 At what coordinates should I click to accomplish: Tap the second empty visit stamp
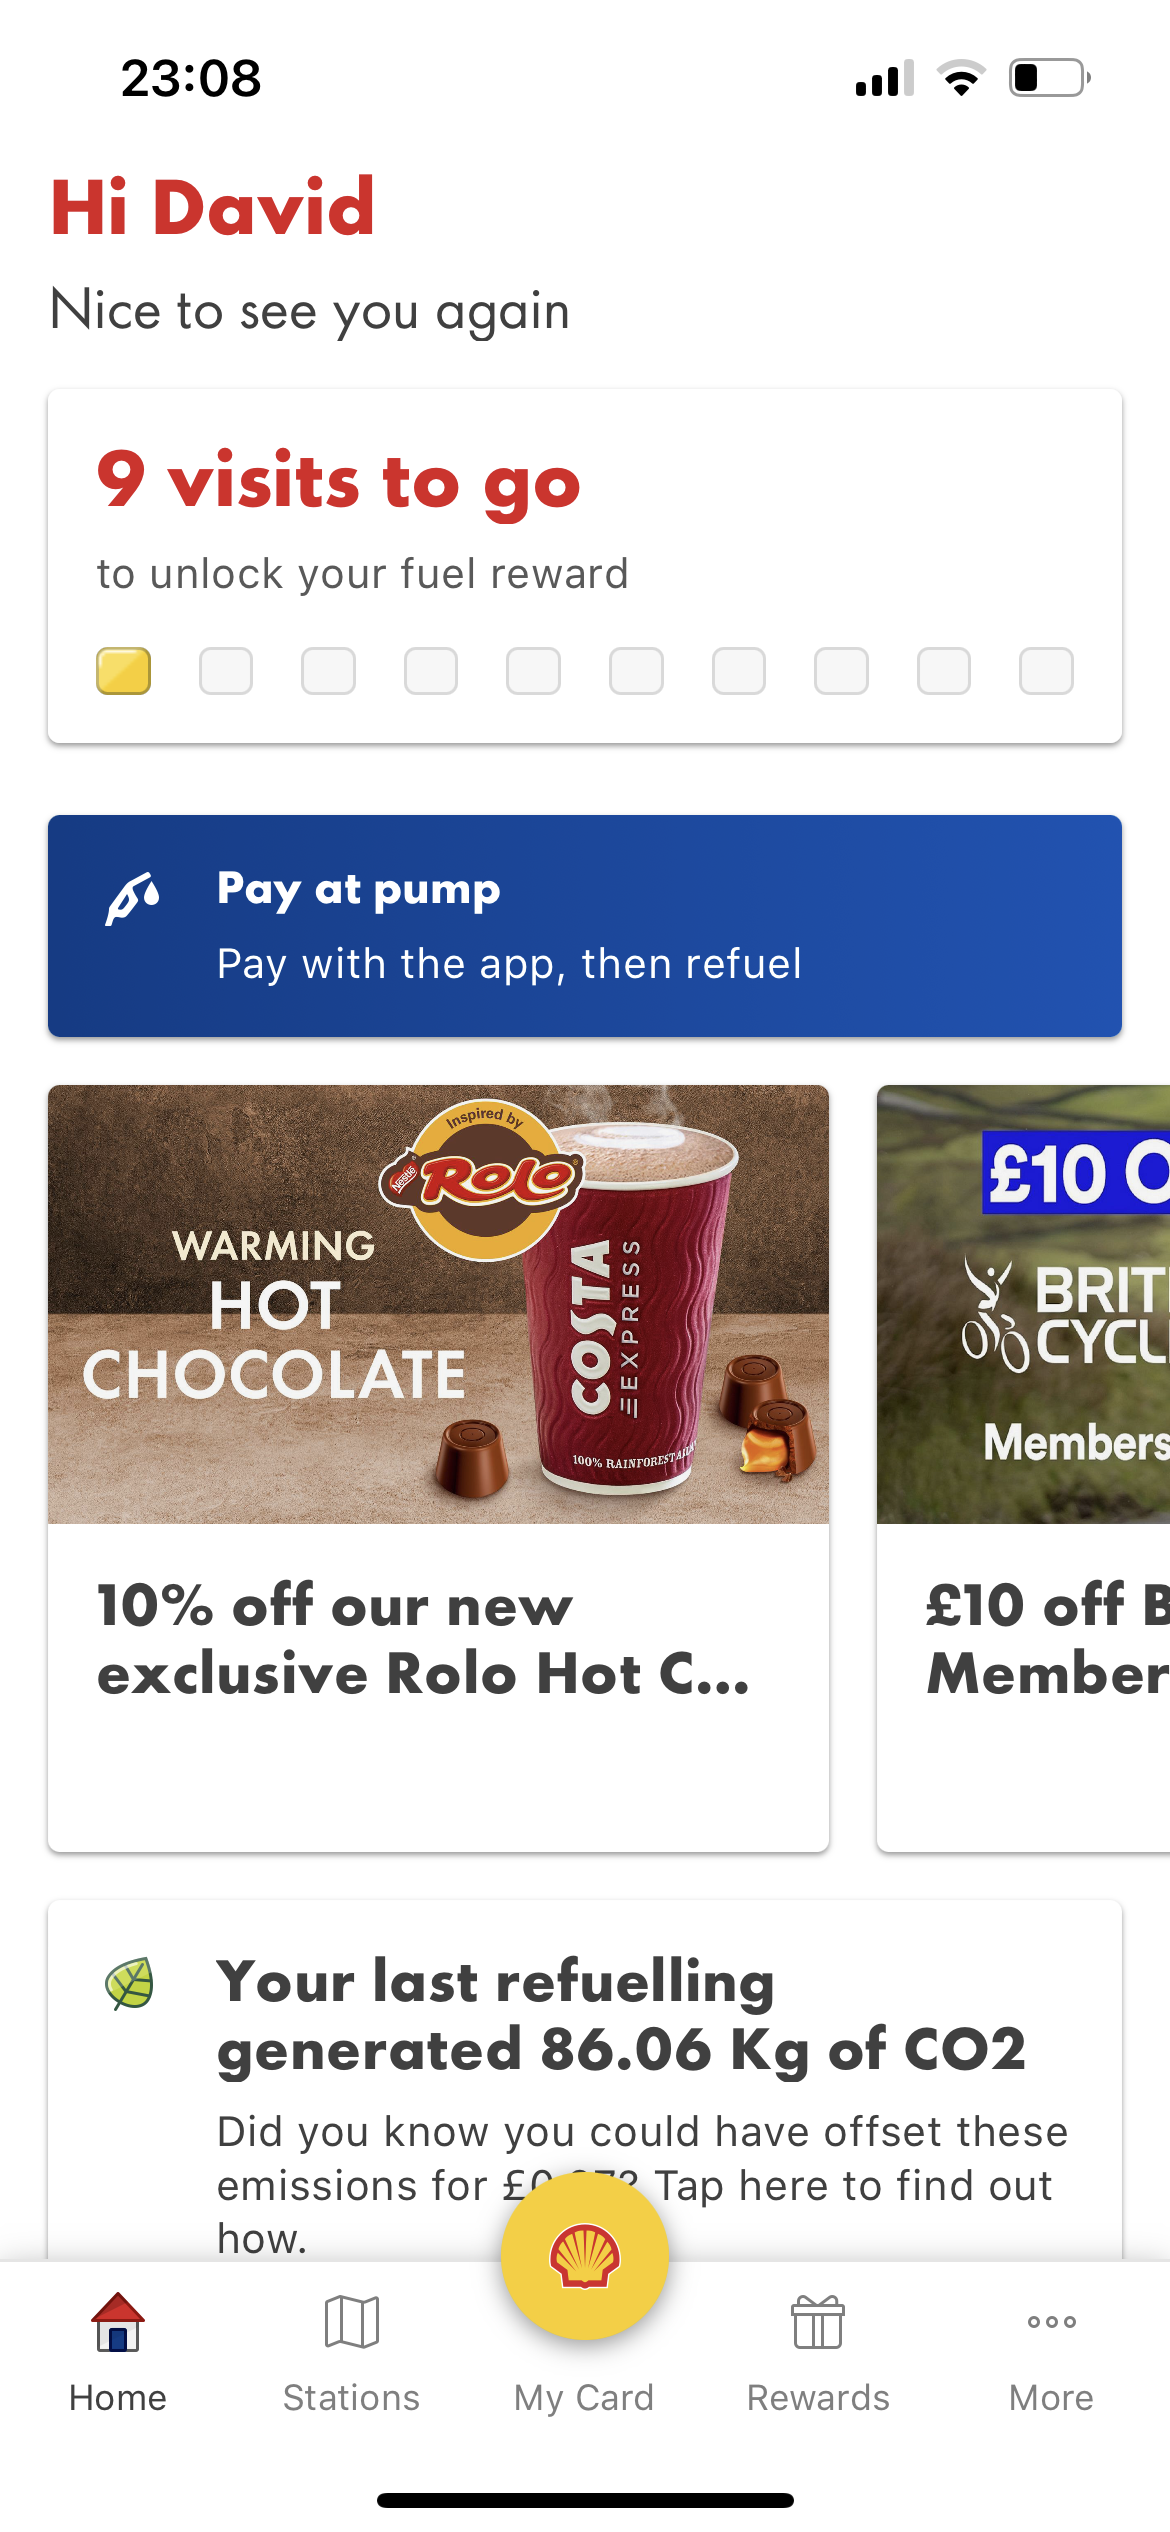[x=328, y=671]
